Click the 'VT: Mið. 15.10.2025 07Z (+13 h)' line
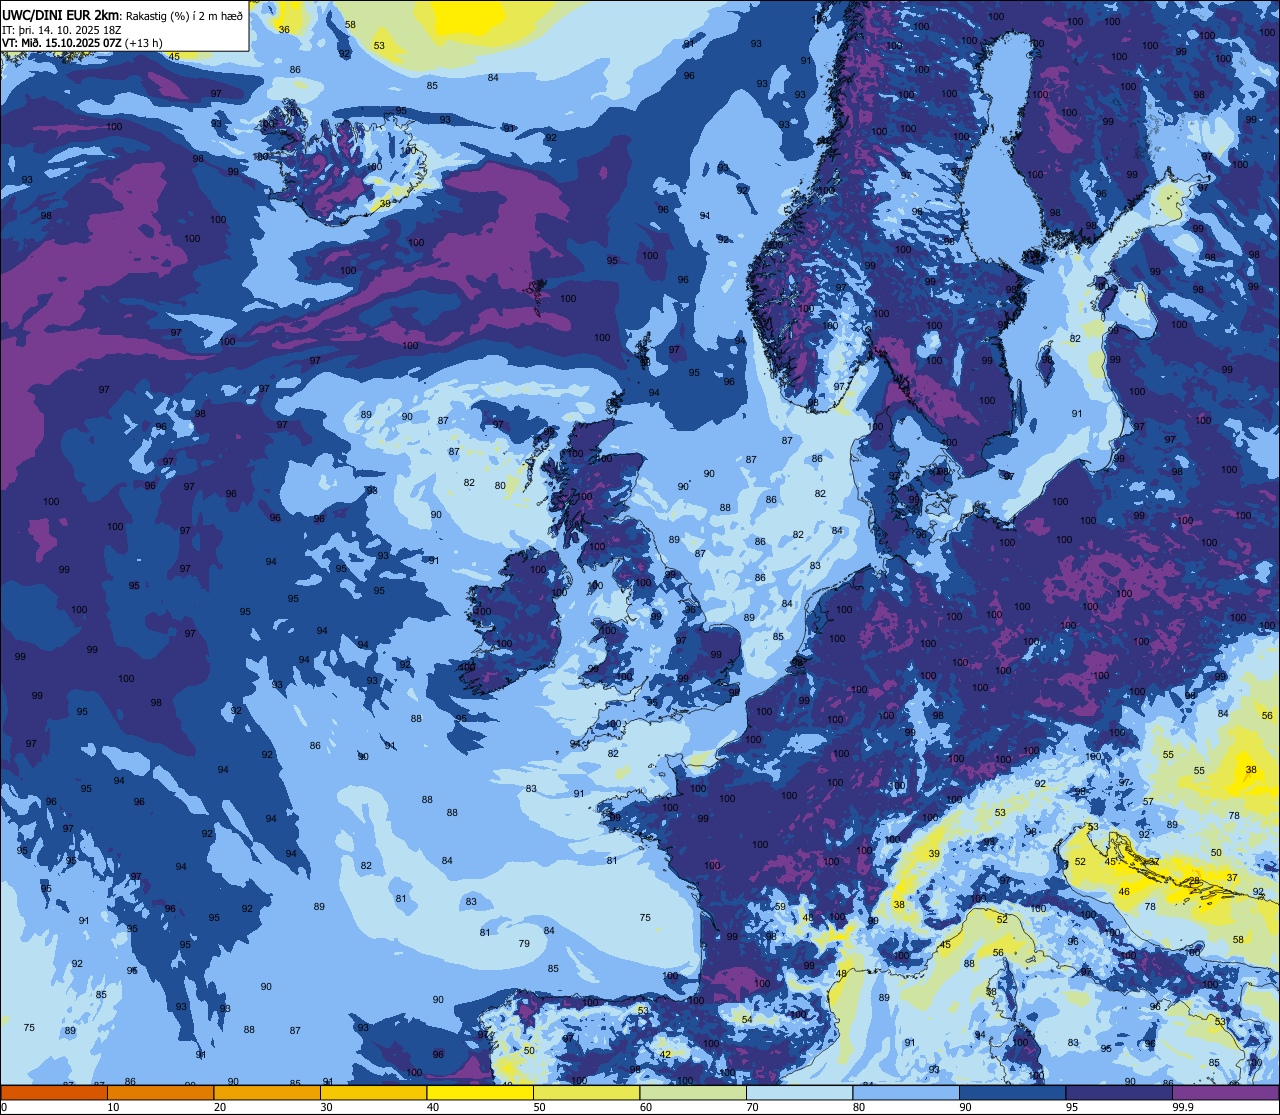1280x1115 pixels. (x=83, y=43)
